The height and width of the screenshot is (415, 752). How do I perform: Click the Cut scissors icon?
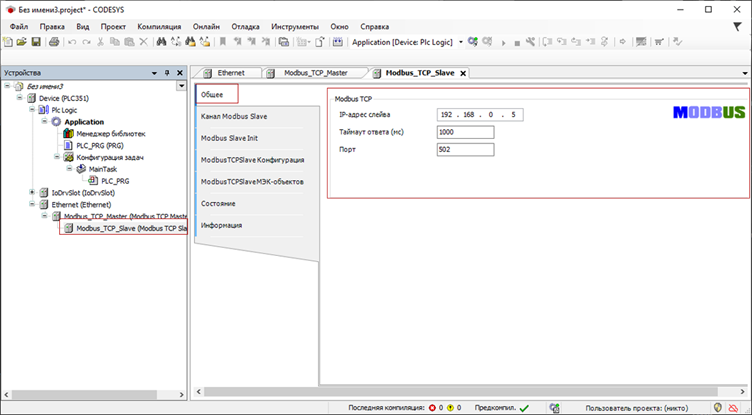tap(100, 42)
